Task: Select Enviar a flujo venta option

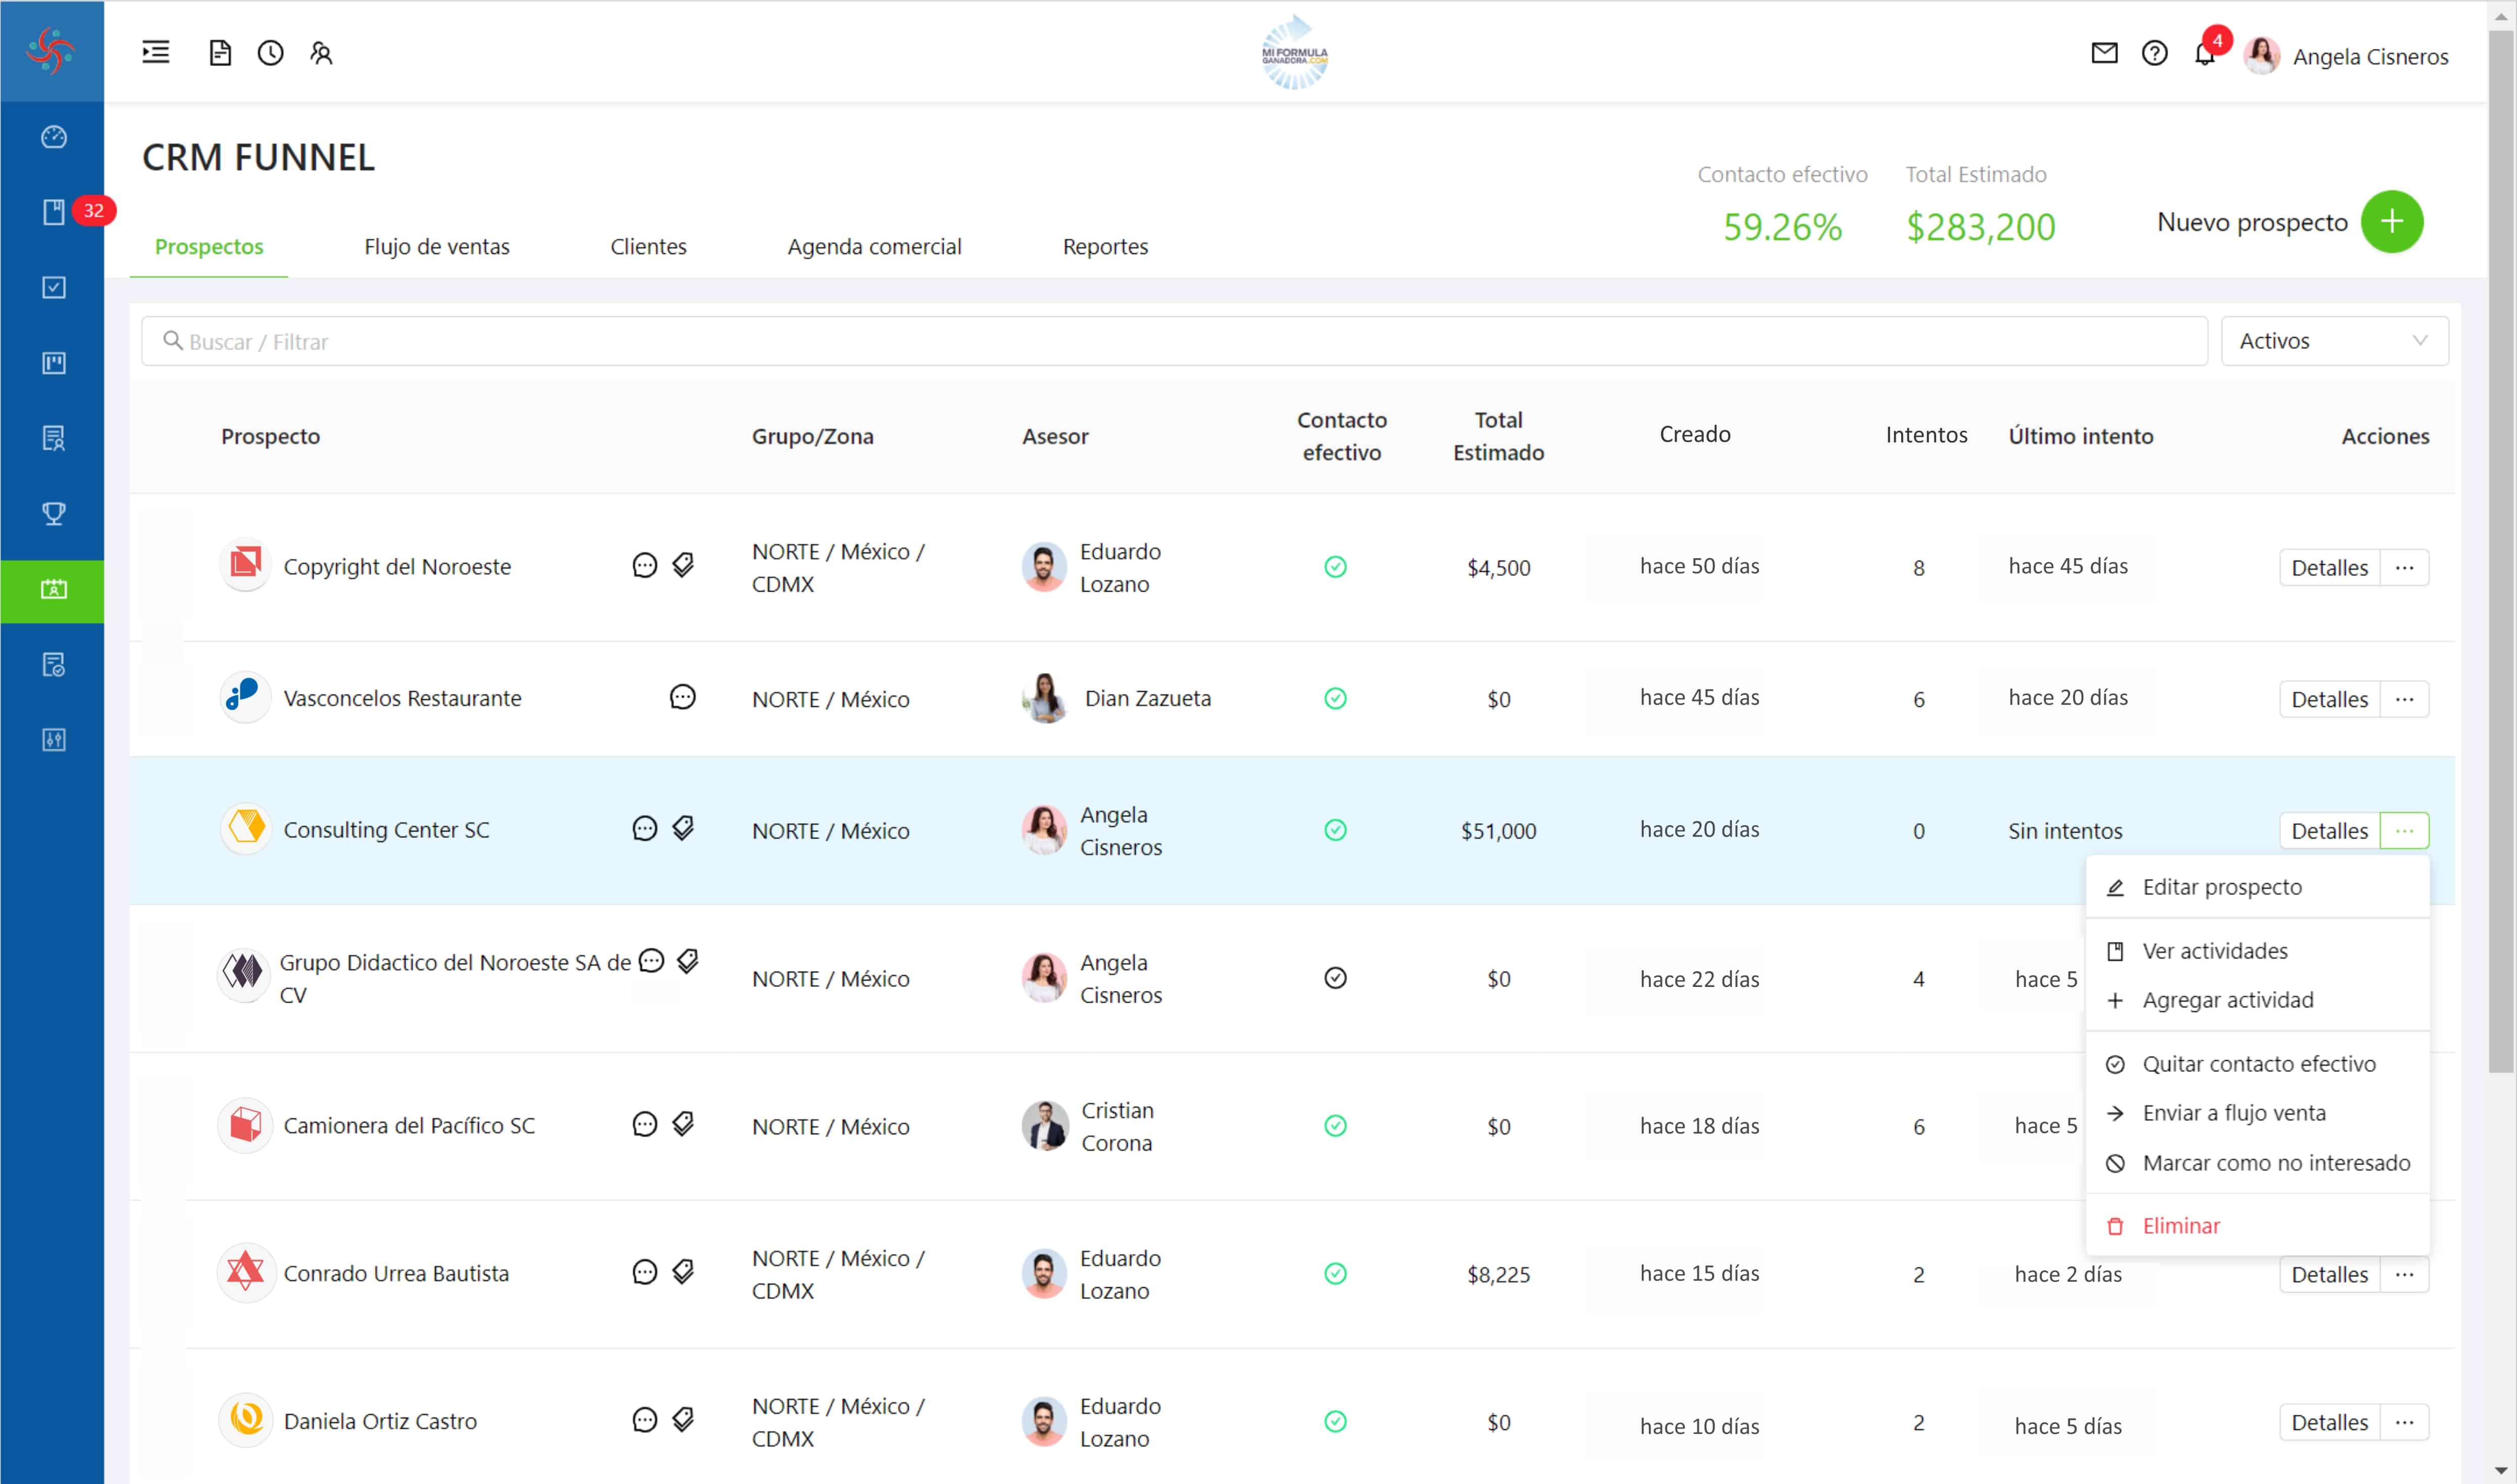Action: (x=2257, y=1113)
